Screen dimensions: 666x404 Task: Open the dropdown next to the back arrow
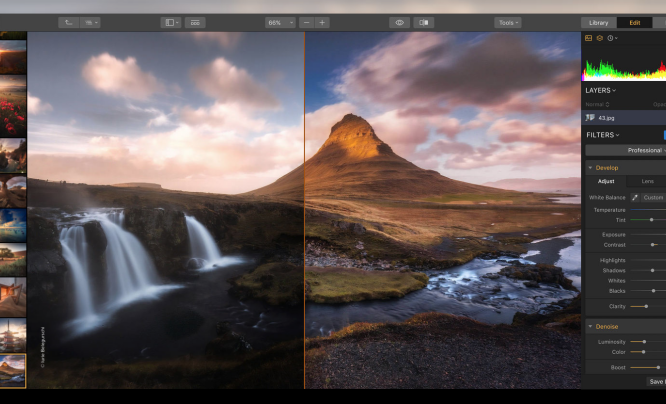[90, 23]
